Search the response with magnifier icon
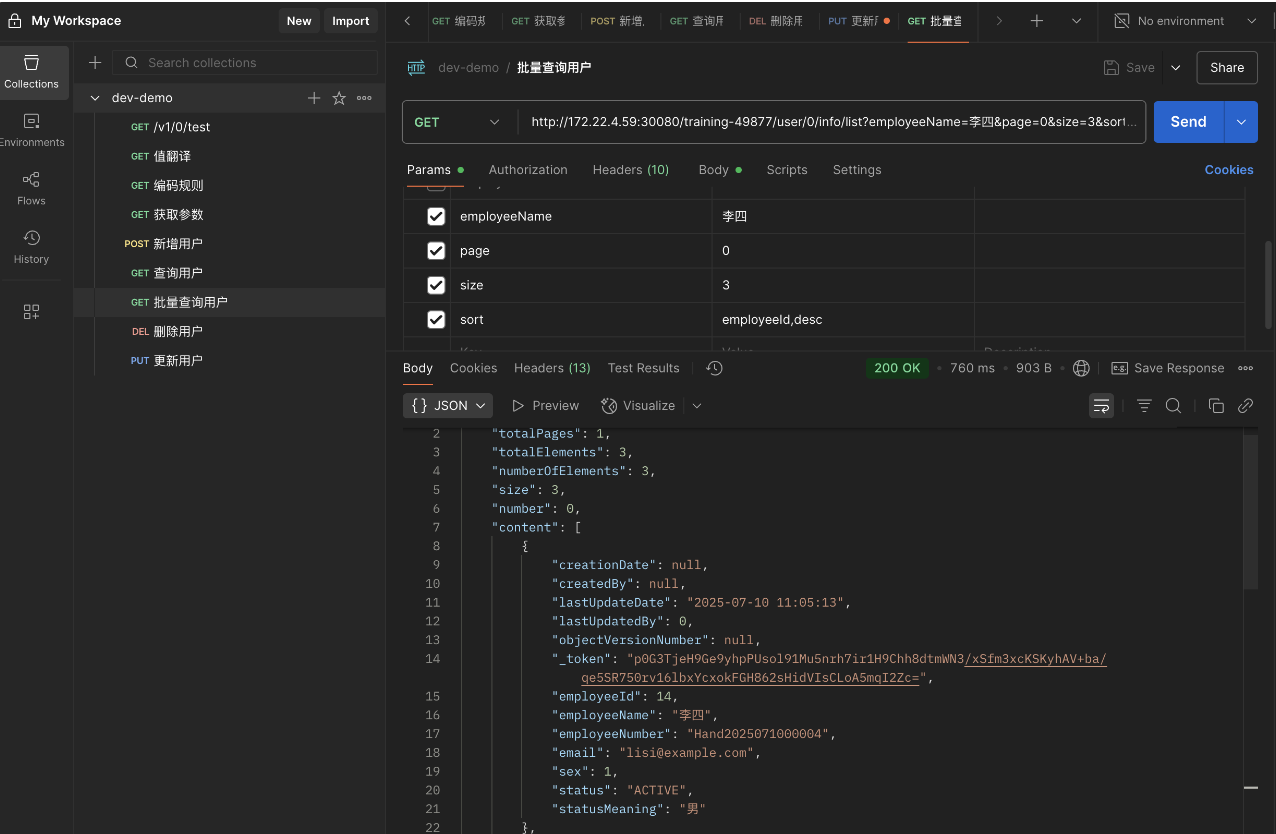 click(x=1174, y=405)
